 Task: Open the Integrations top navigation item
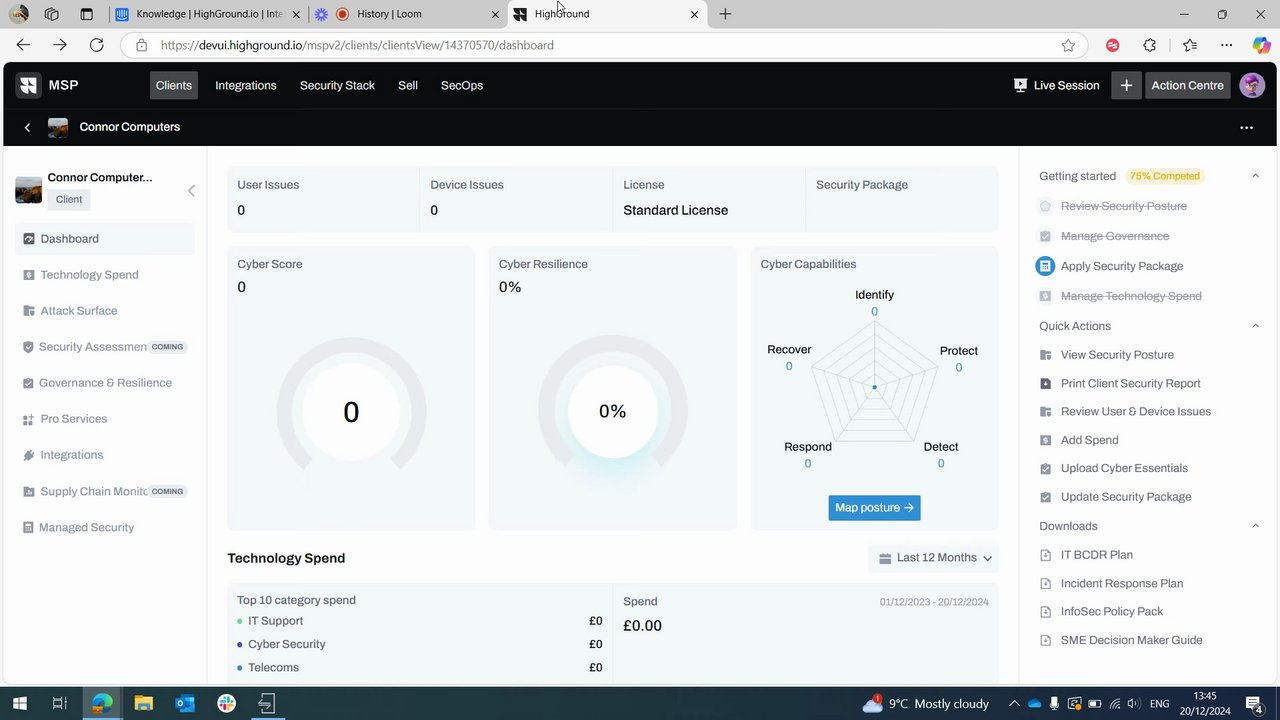pos(246,85)
